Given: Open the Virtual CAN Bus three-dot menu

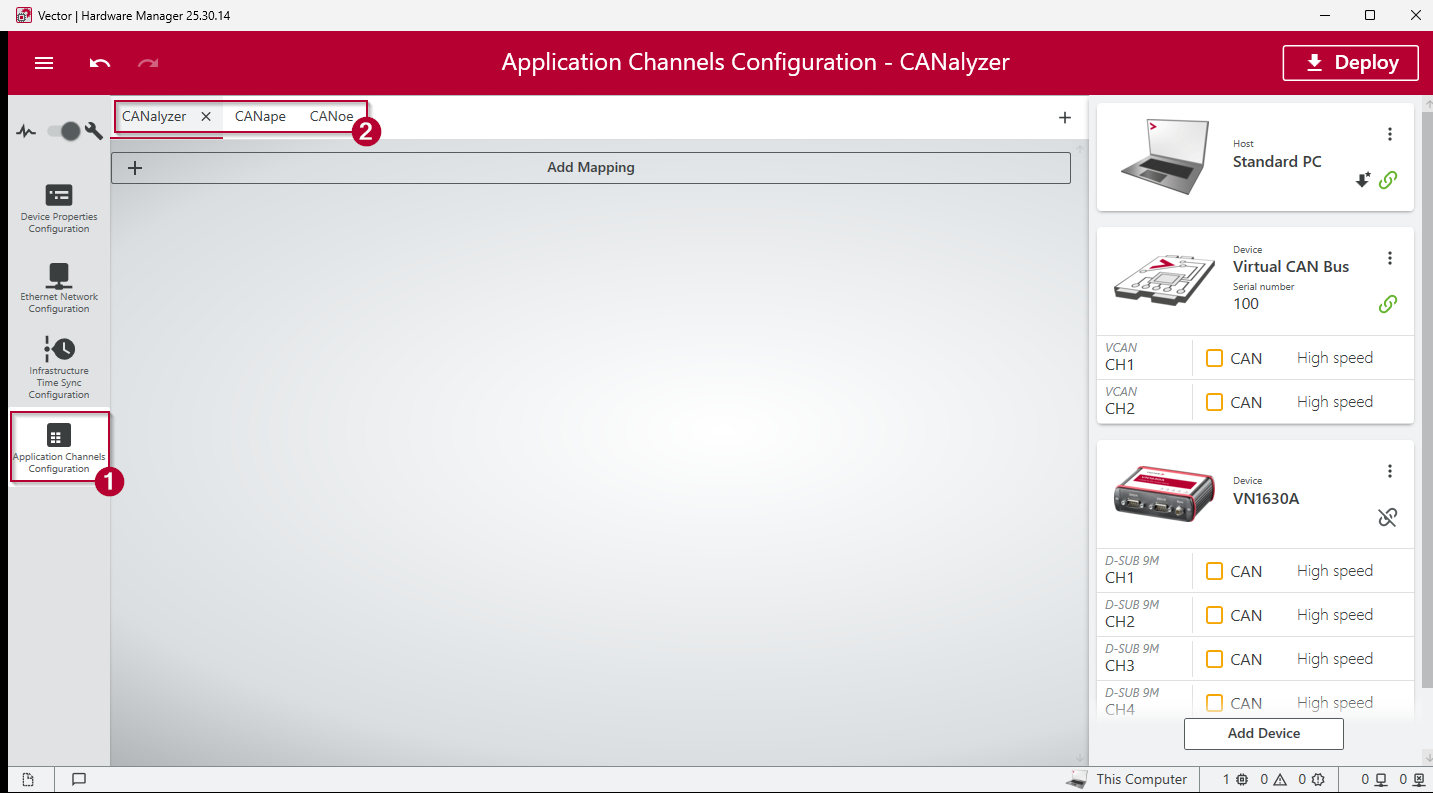Looking at the screenshot, I should point(1389,258).
